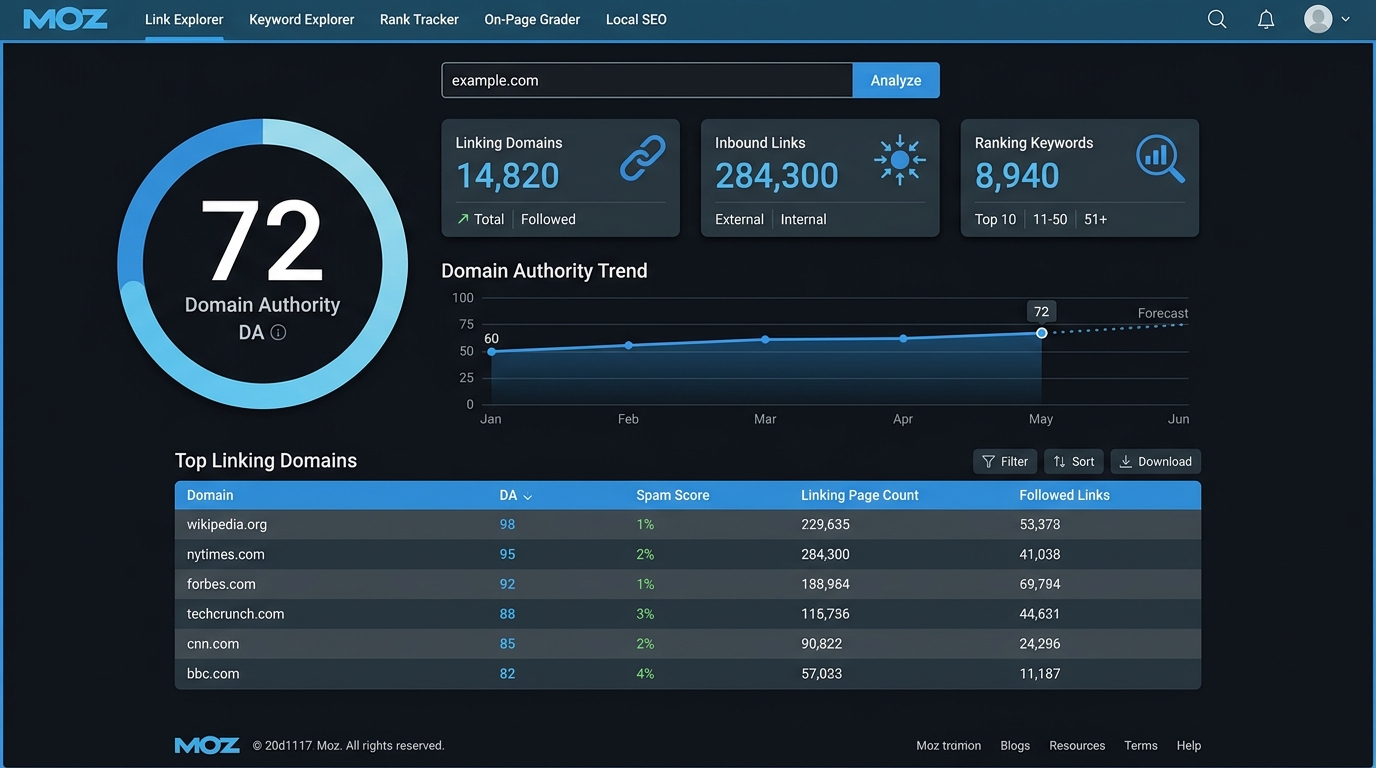Viewport: 1376px width, 768px height.
Task: Click the MOZ logo in header
Action: [x=65, y=19]
